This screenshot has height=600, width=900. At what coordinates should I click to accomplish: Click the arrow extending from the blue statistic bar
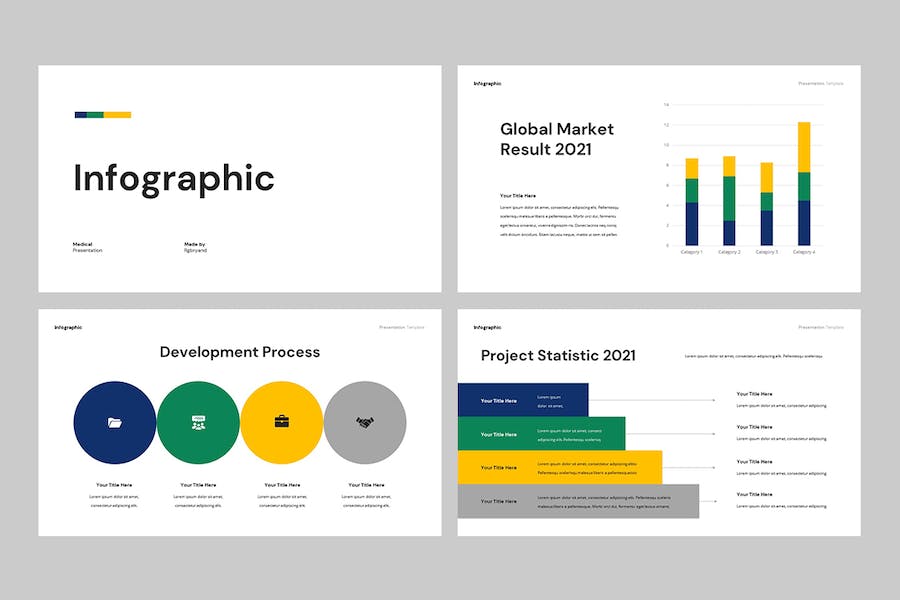[x=652, y=400]
